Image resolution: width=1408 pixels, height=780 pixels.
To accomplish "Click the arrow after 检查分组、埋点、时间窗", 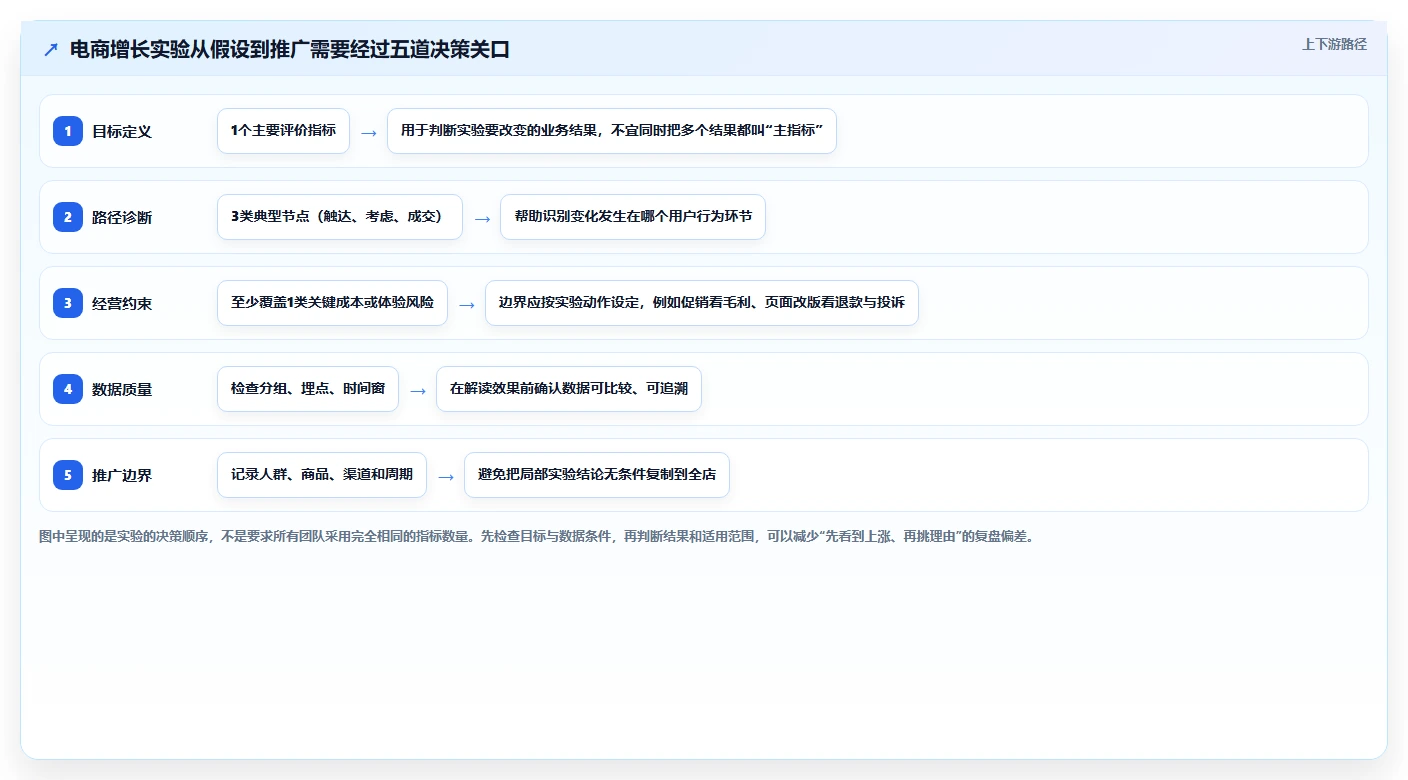I will tap(418, 390).
